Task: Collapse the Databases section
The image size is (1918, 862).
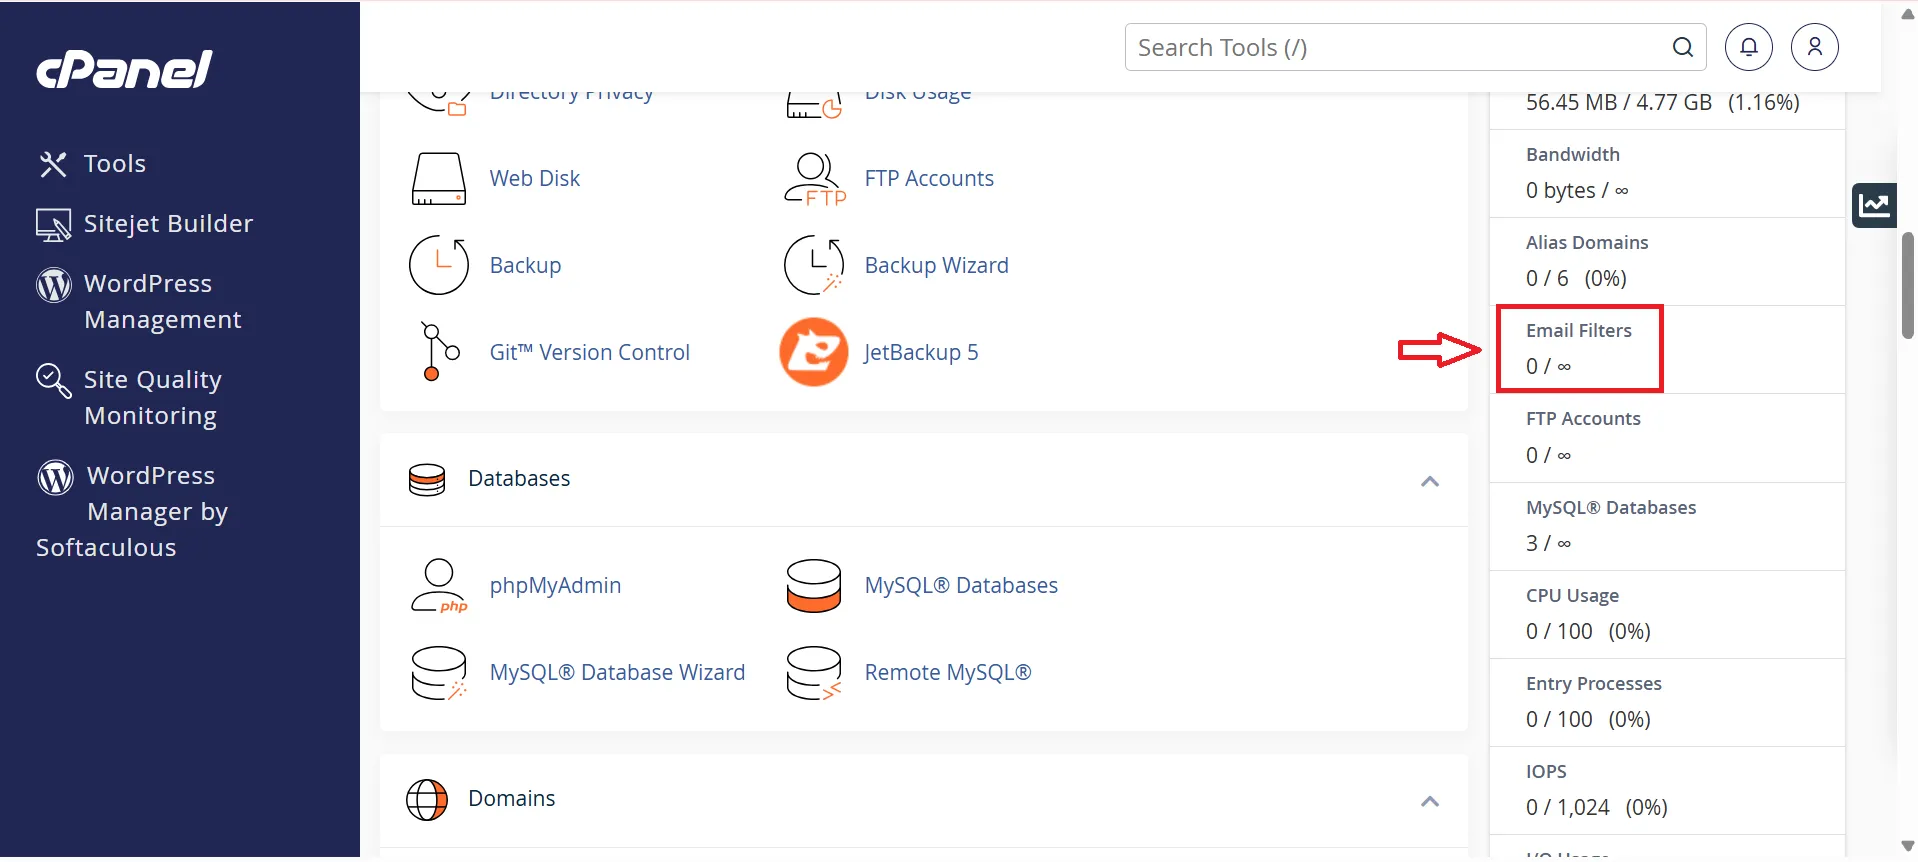Action: pyautogui.click(x=1429, y=481)
